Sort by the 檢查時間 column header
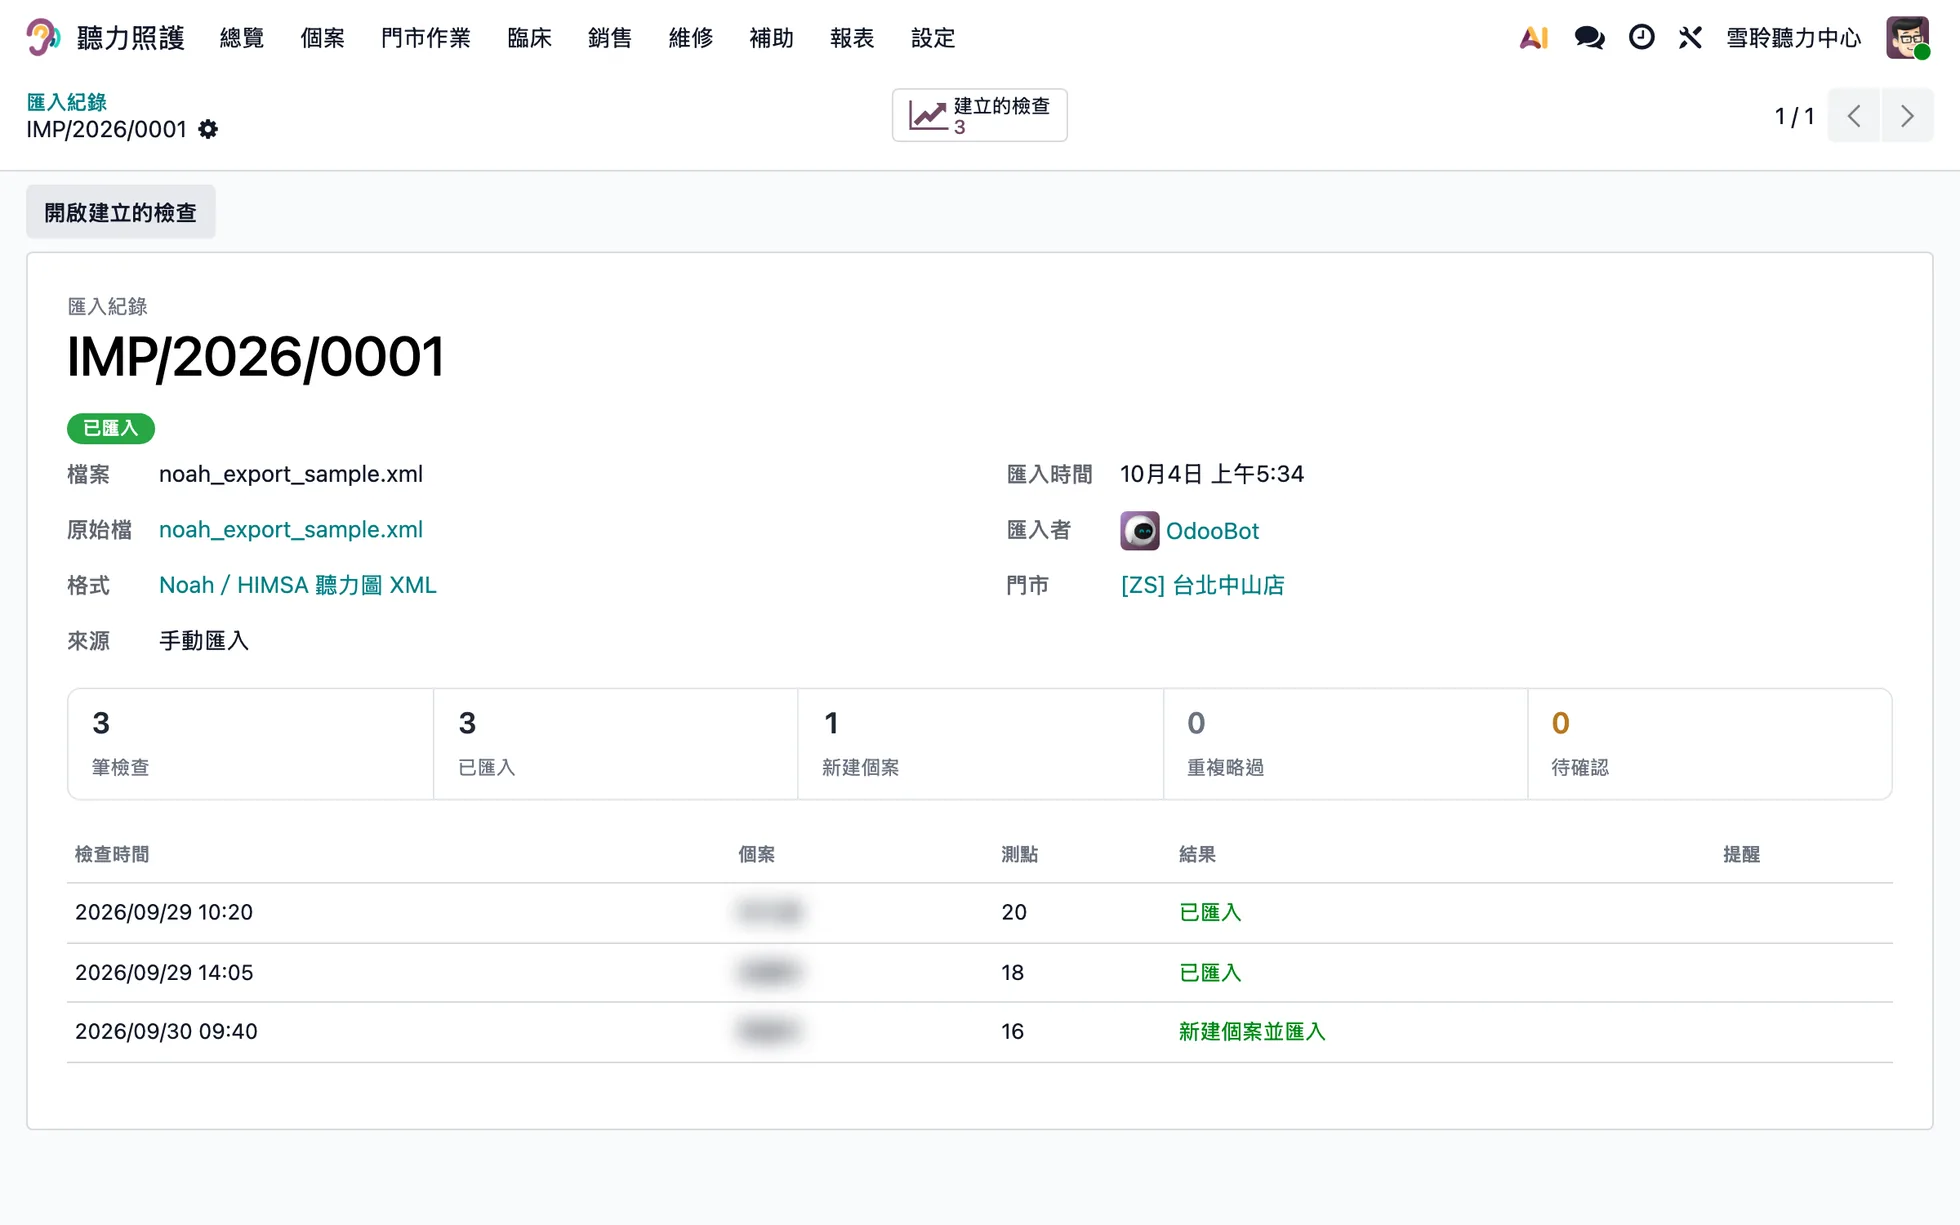 point(112,854)
